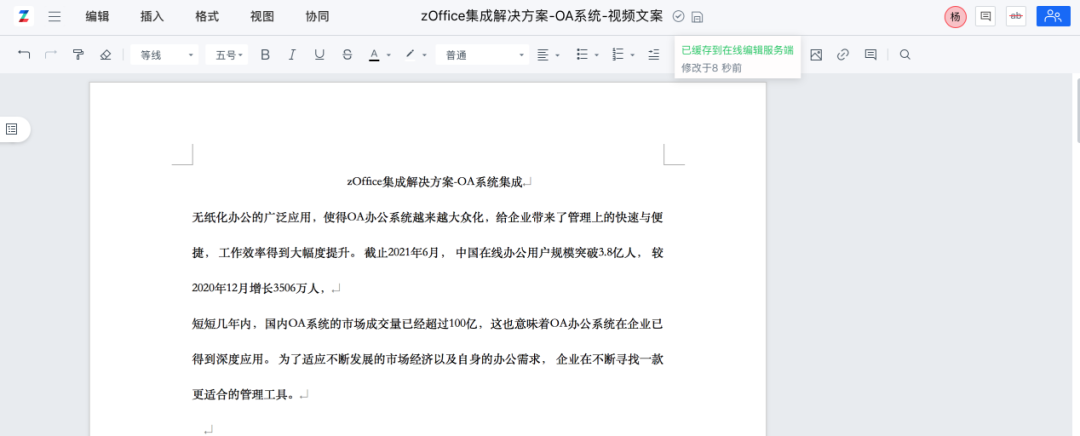Screen dimensions: 1080x436
Task: Toggle strikethrough formatting
Action: click(347, 54)
